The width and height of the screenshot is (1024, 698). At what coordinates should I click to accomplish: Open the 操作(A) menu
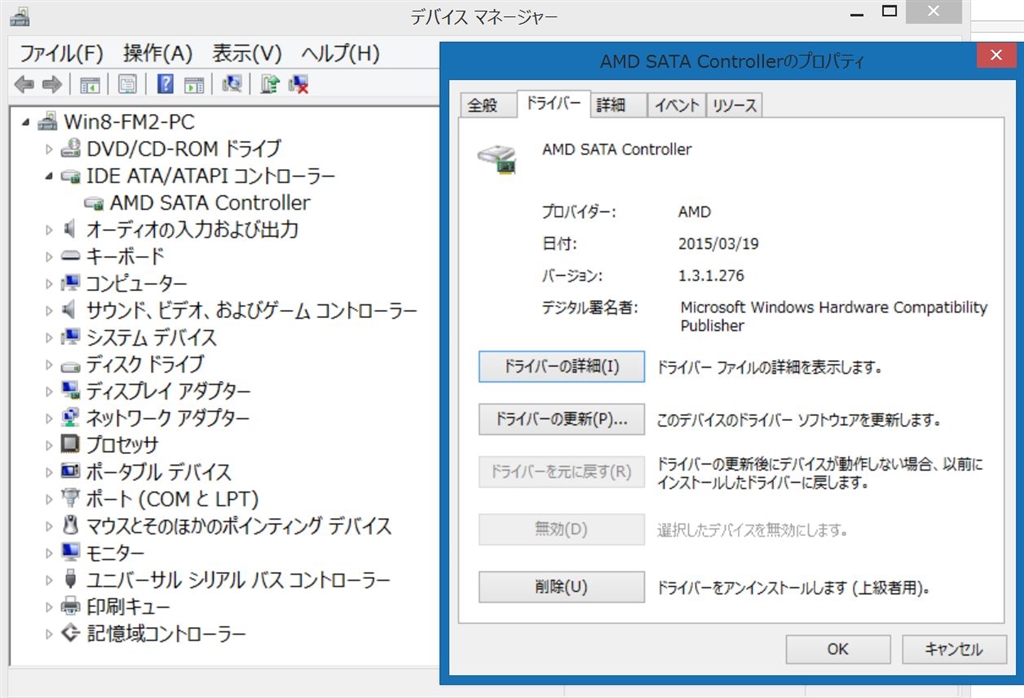[157, 53]
